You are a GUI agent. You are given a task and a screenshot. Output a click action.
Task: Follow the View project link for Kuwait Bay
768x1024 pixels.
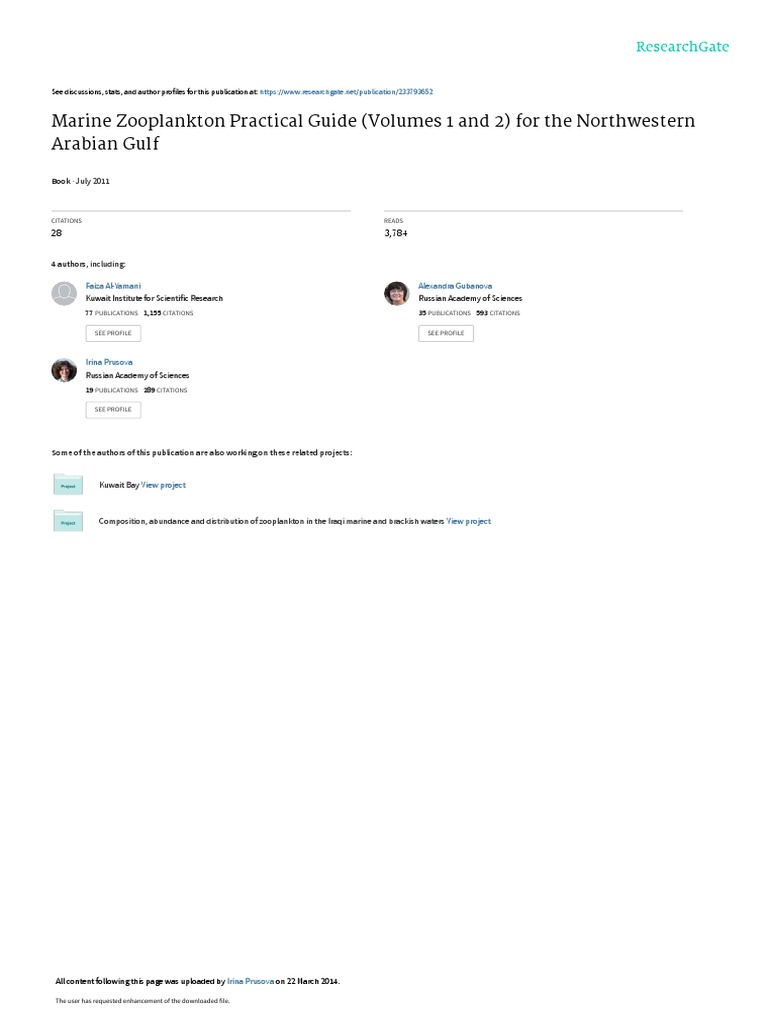coord(164,485)
